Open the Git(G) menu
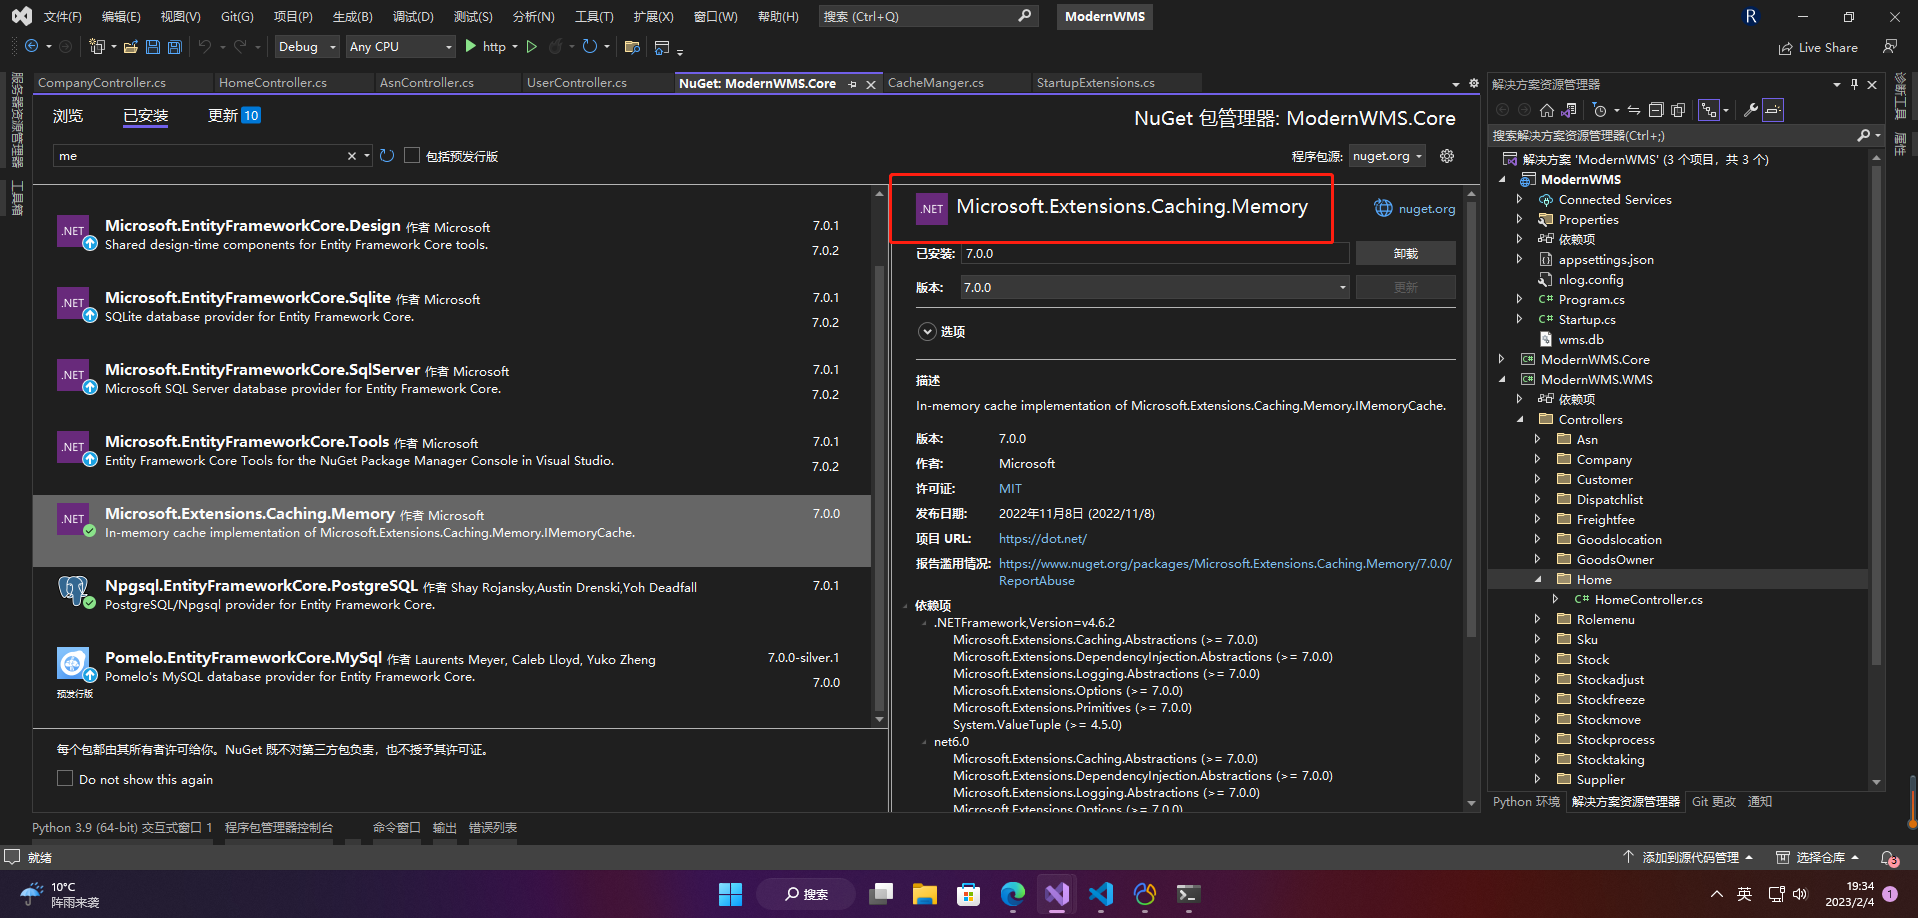This screenshot has width=1918, height=918. (x=237, y=17)
